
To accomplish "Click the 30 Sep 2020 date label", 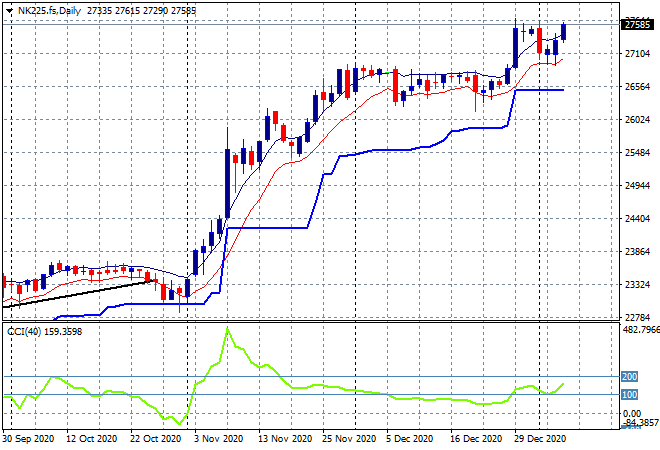I will [29, 439].
